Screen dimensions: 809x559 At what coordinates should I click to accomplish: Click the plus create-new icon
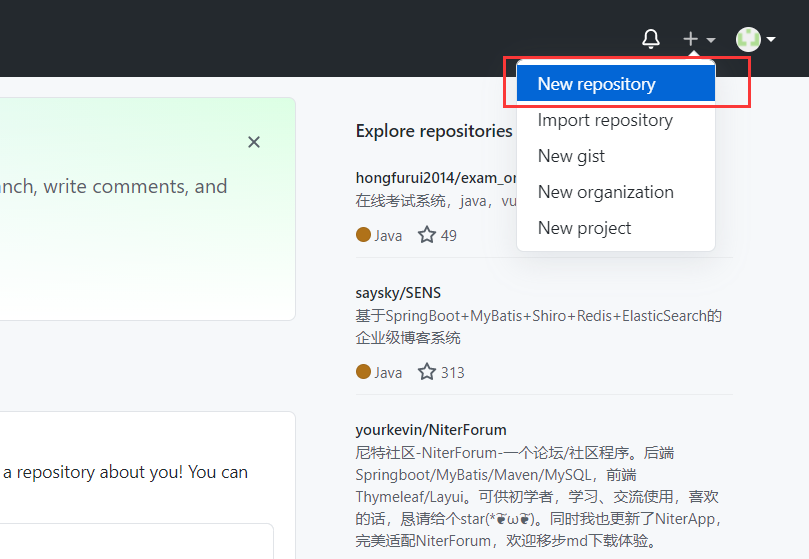690,39
